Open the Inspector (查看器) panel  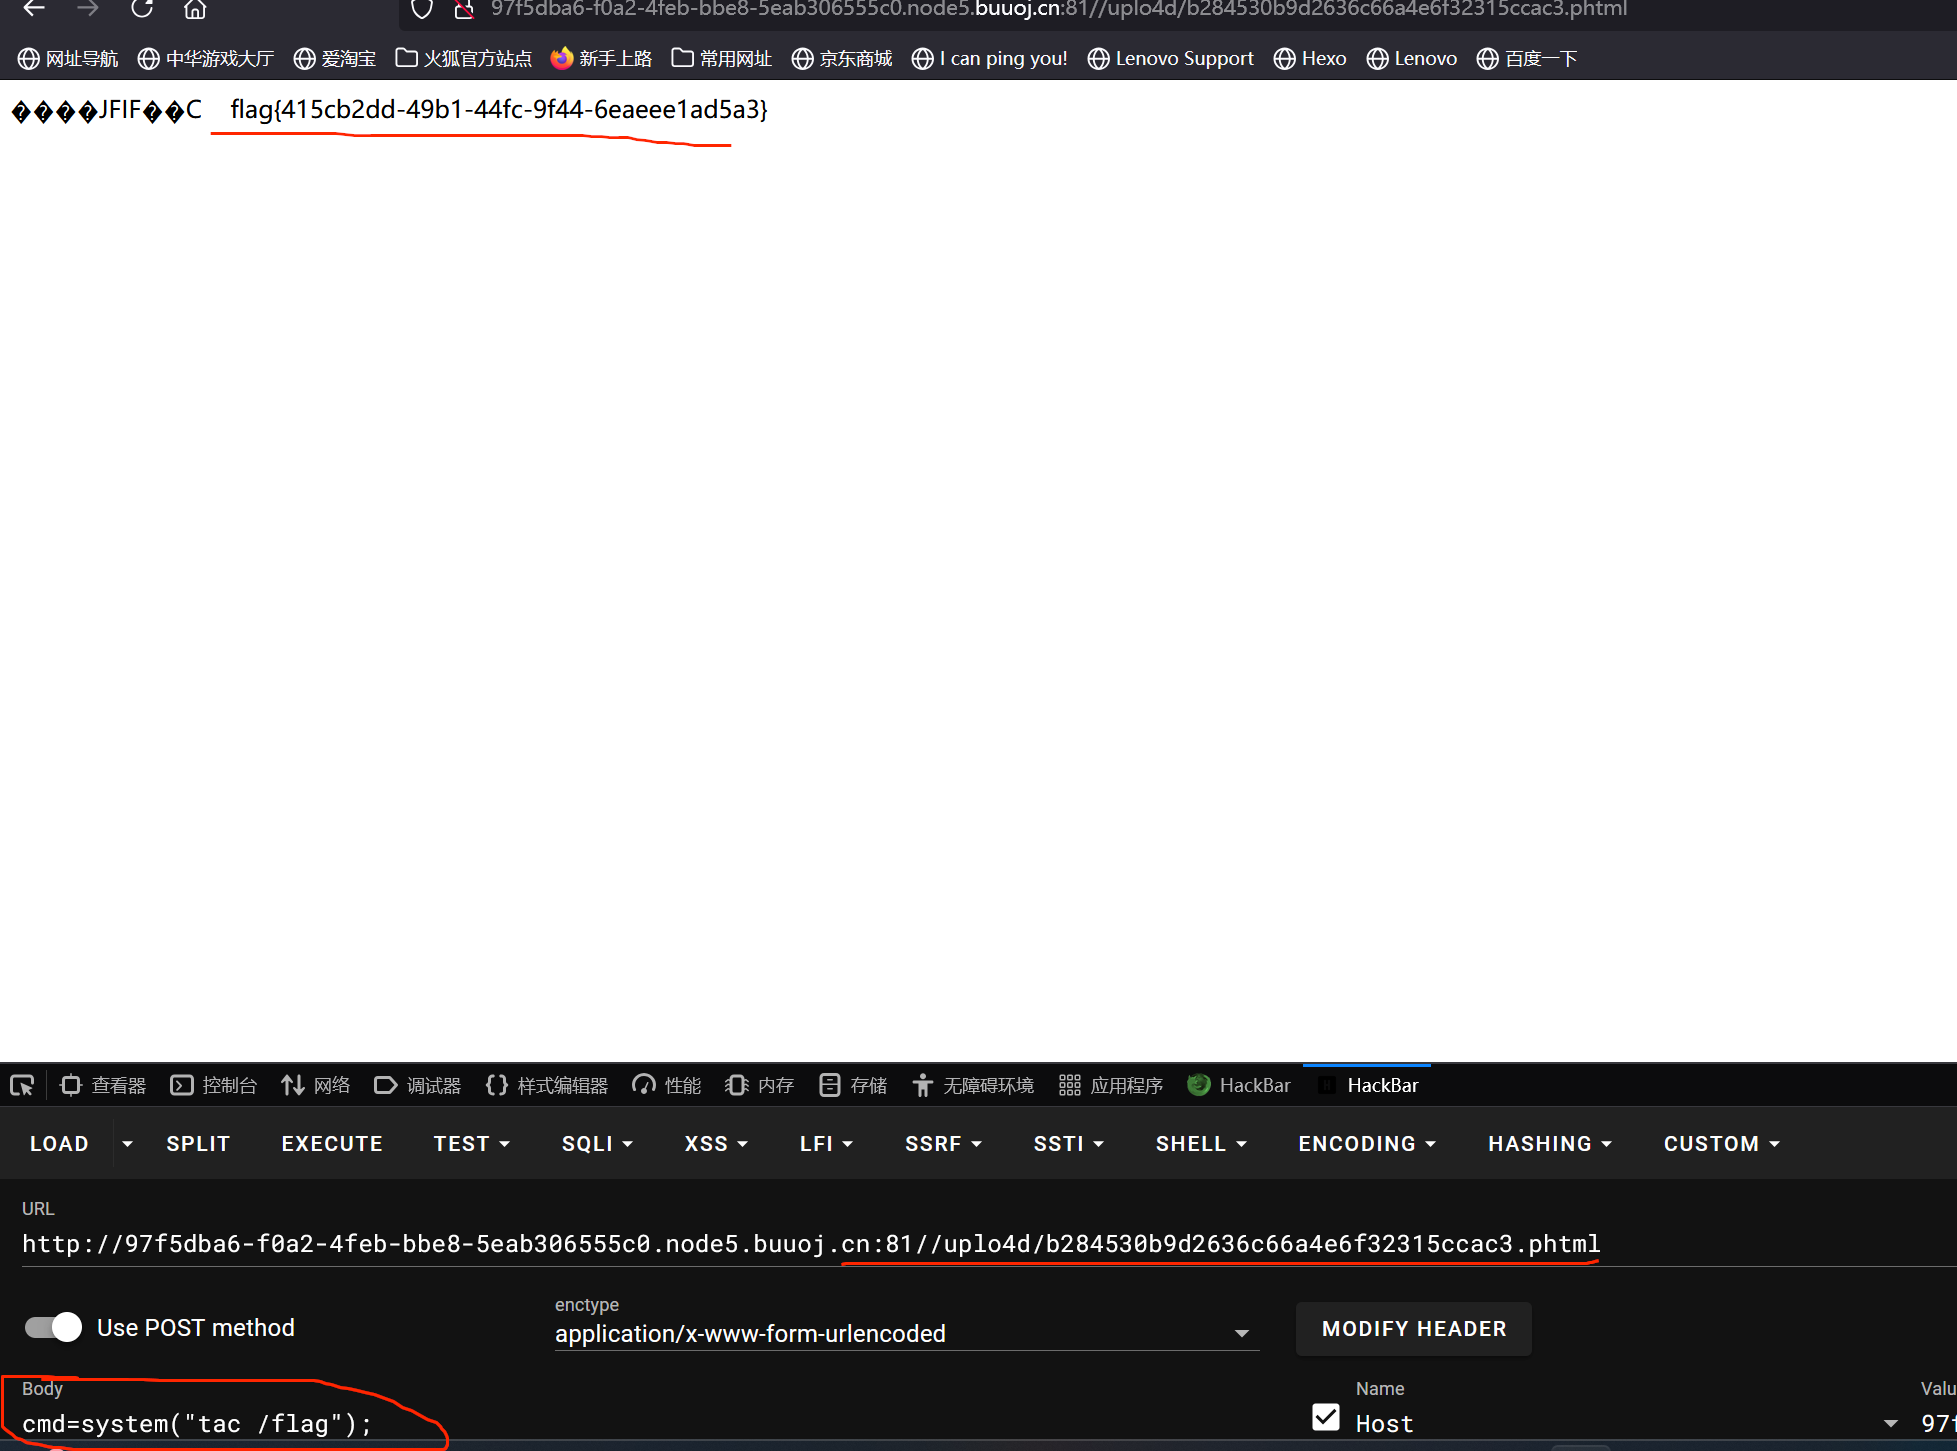click(x=104, y=1085)
